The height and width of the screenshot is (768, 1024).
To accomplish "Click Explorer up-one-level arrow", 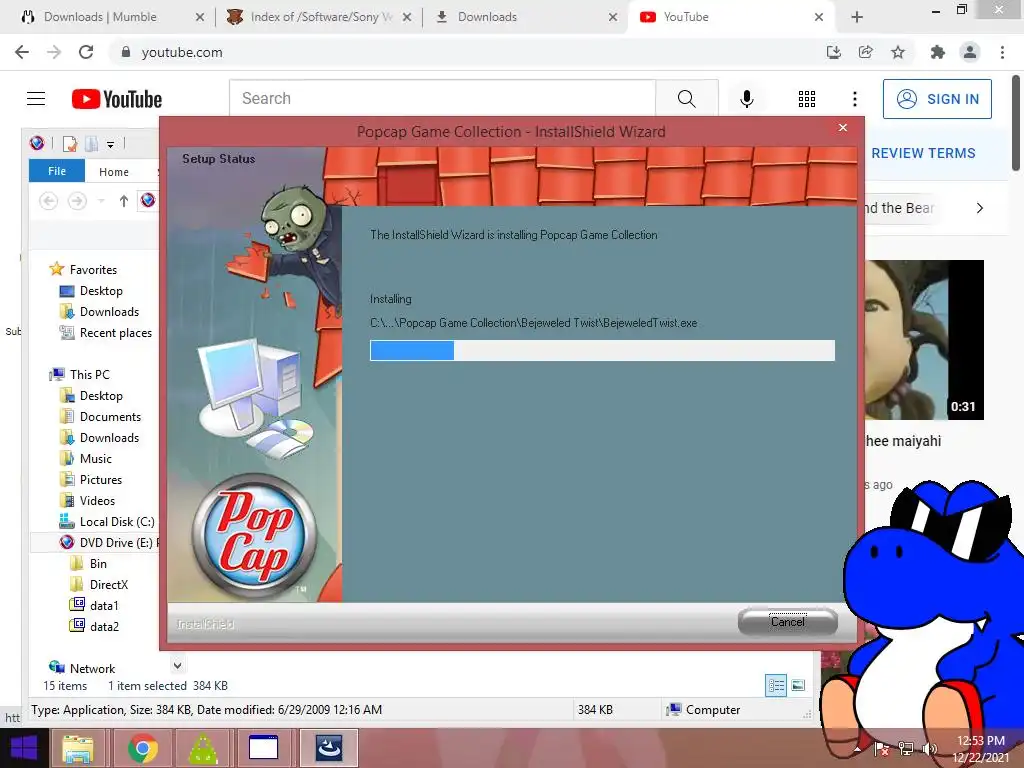I will (123, 201).
